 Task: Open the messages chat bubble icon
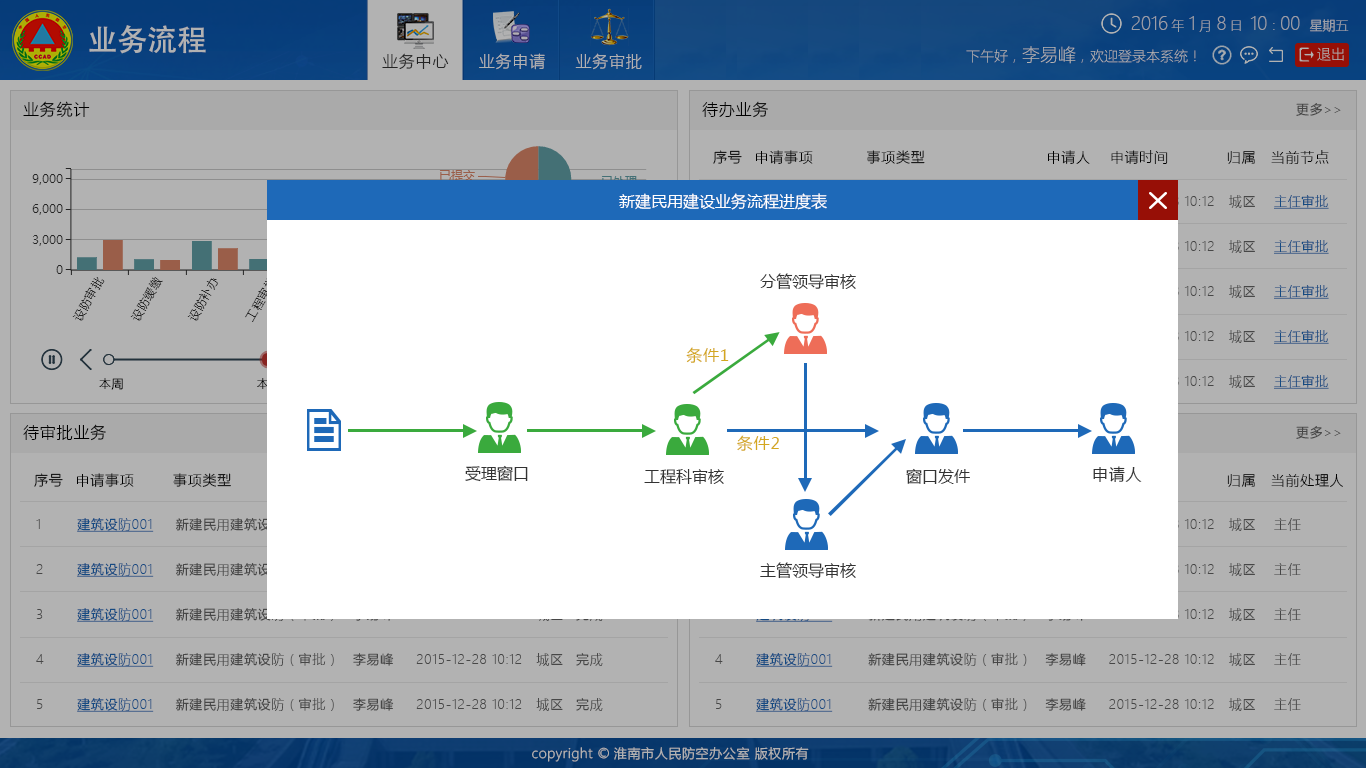point(1249,55)
